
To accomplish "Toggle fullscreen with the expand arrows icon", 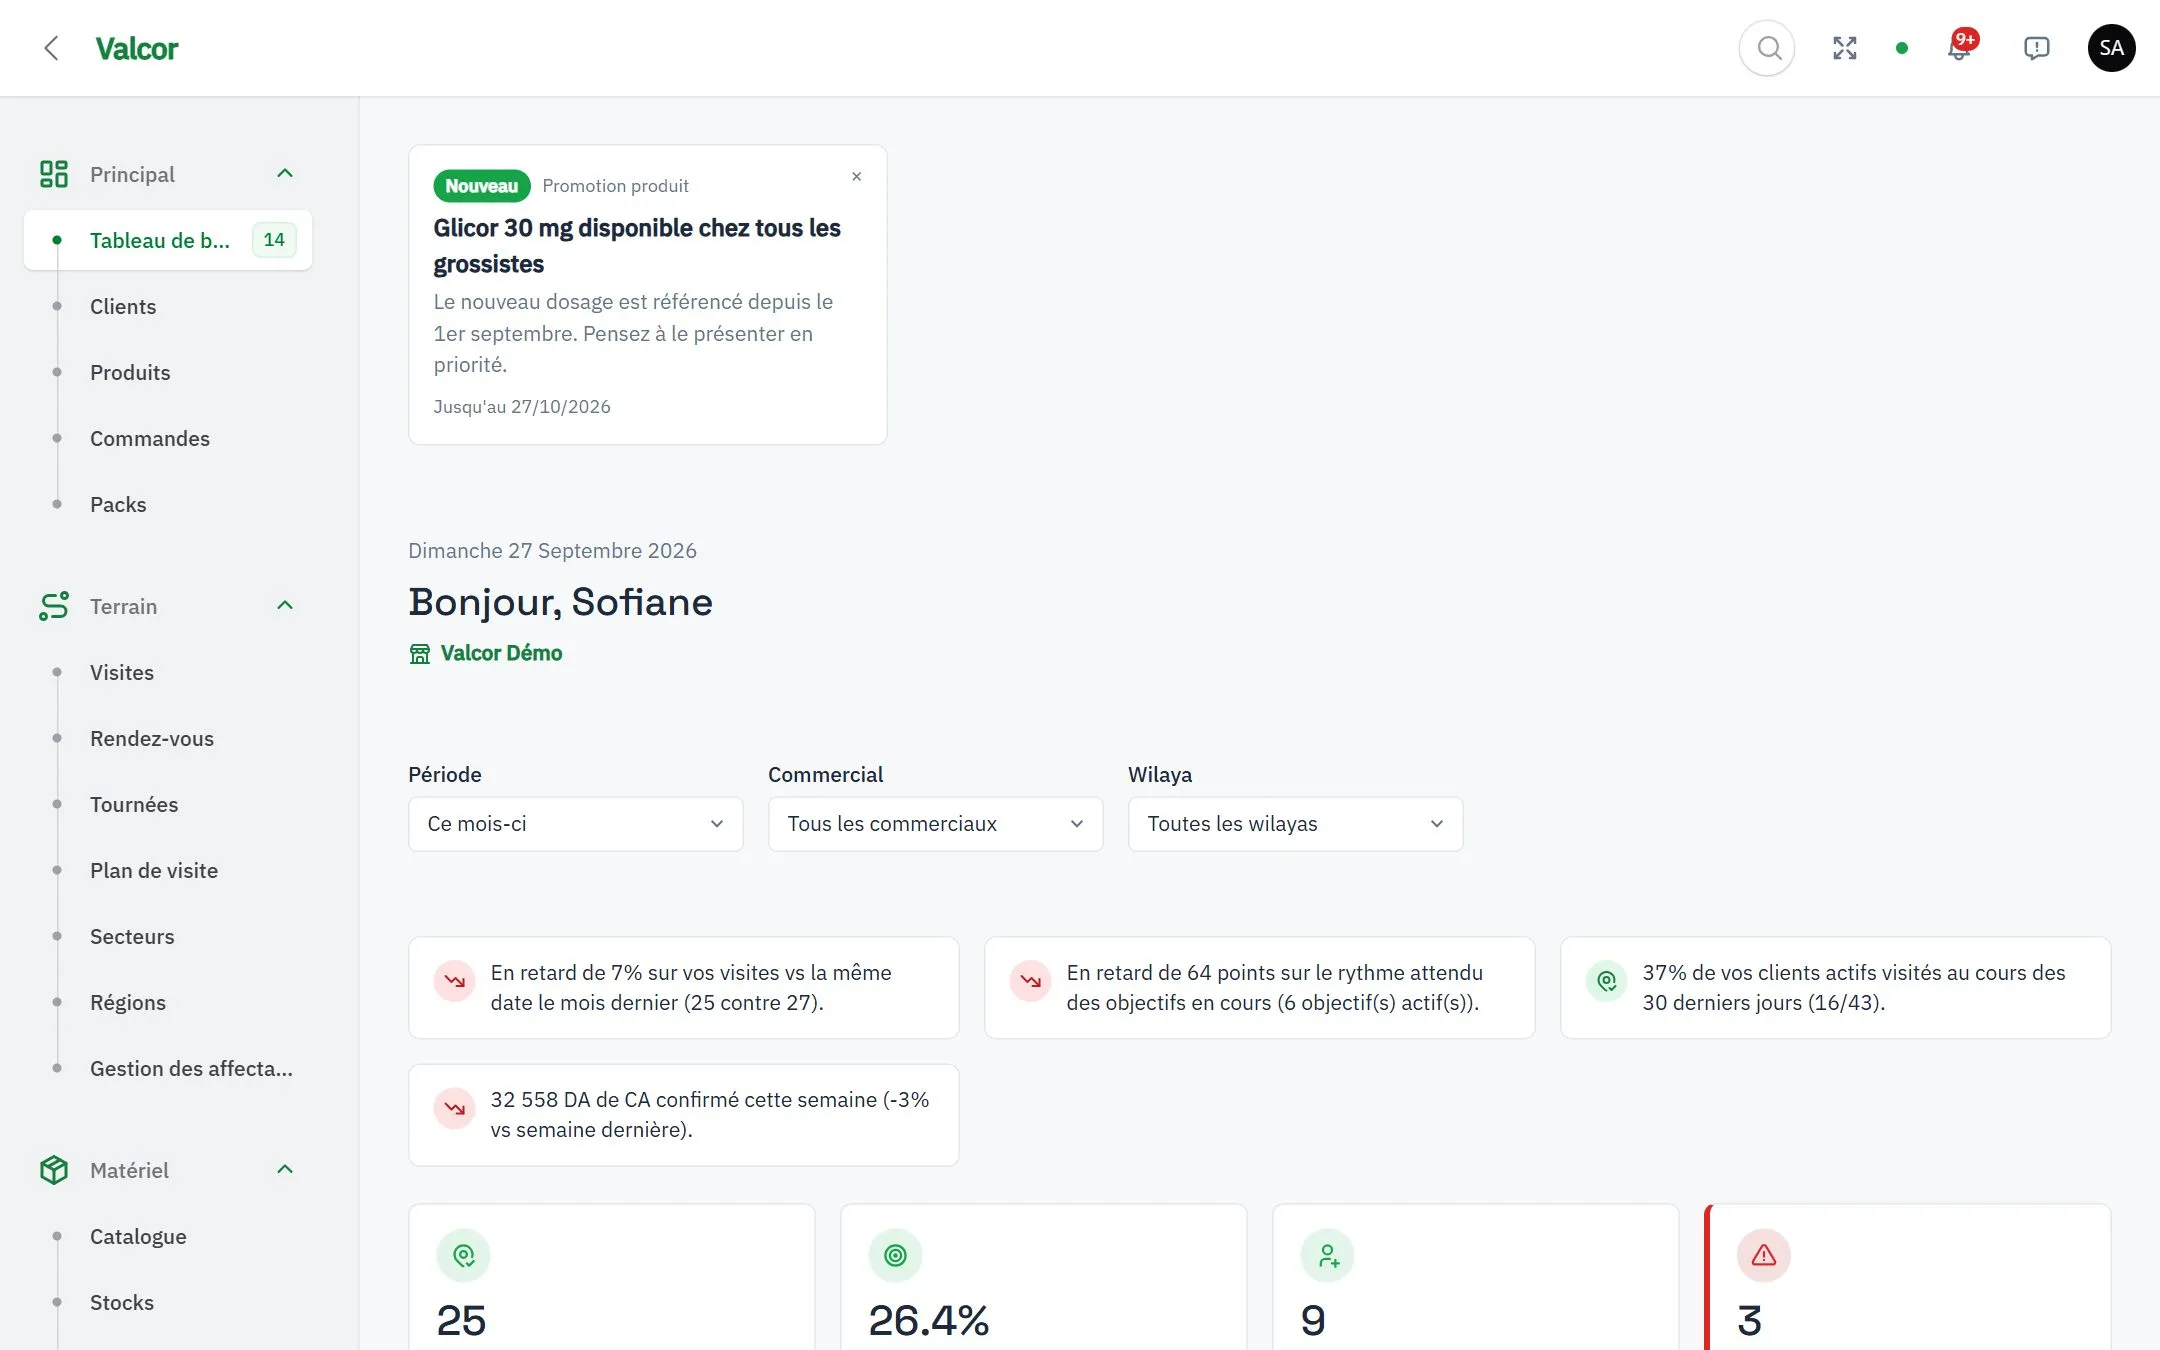I will 1845,48.
